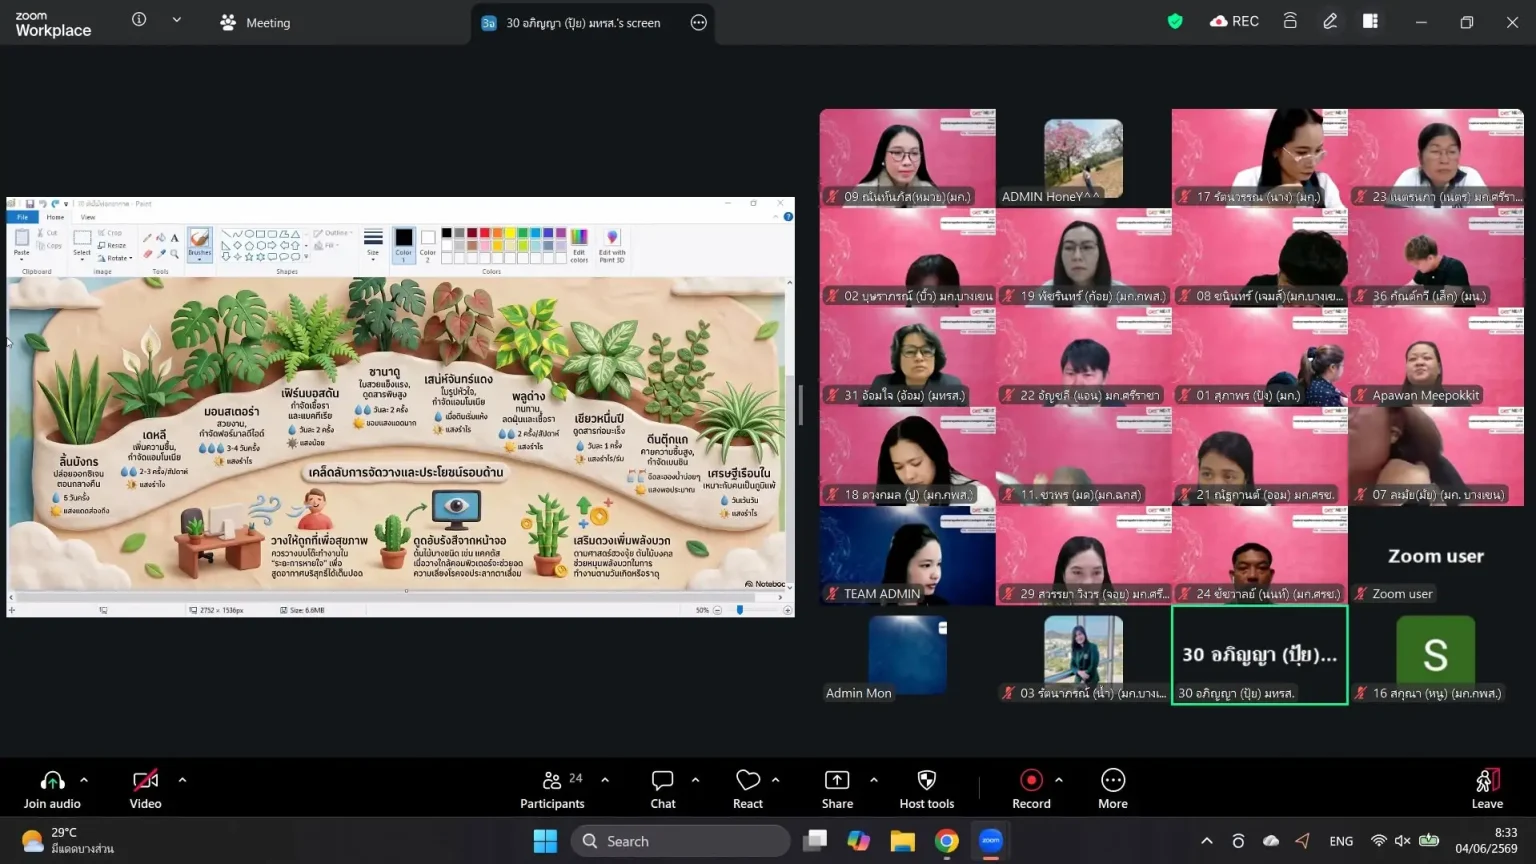Open the Participants panel
Image resolution: width=1536 pixels, height=864 pixels.
click(x=552, y=789)
